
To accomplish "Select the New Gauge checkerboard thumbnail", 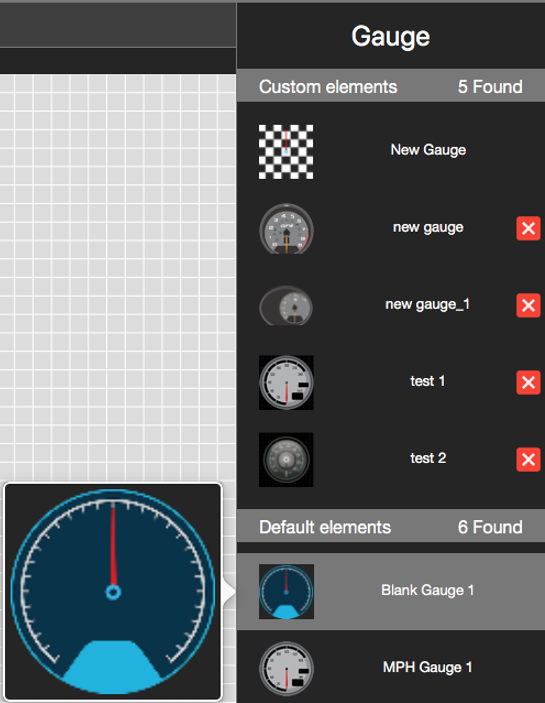I will (286, 152).
